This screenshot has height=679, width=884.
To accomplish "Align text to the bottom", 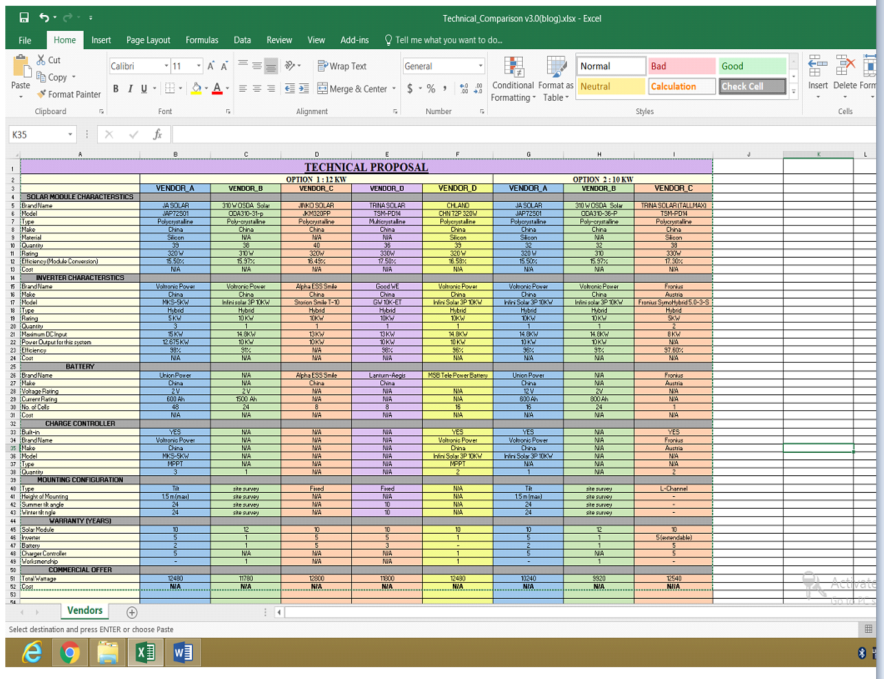I will click(271, 66).
